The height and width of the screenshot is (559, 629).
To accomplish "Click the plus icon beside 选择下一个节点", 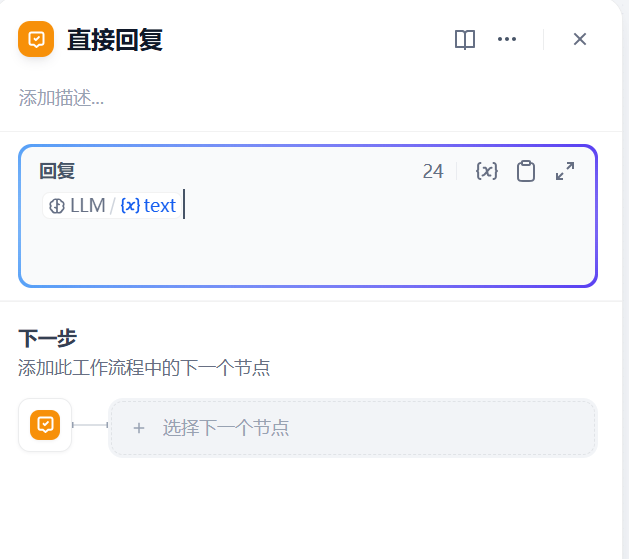I will [139, 428].
